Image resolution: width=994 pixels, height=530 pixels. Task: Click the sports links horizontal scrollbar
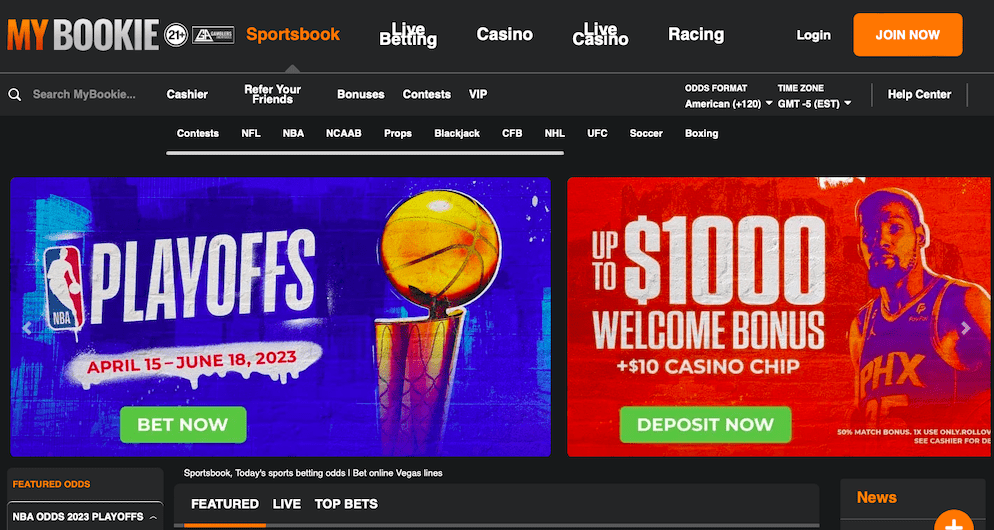365,153
